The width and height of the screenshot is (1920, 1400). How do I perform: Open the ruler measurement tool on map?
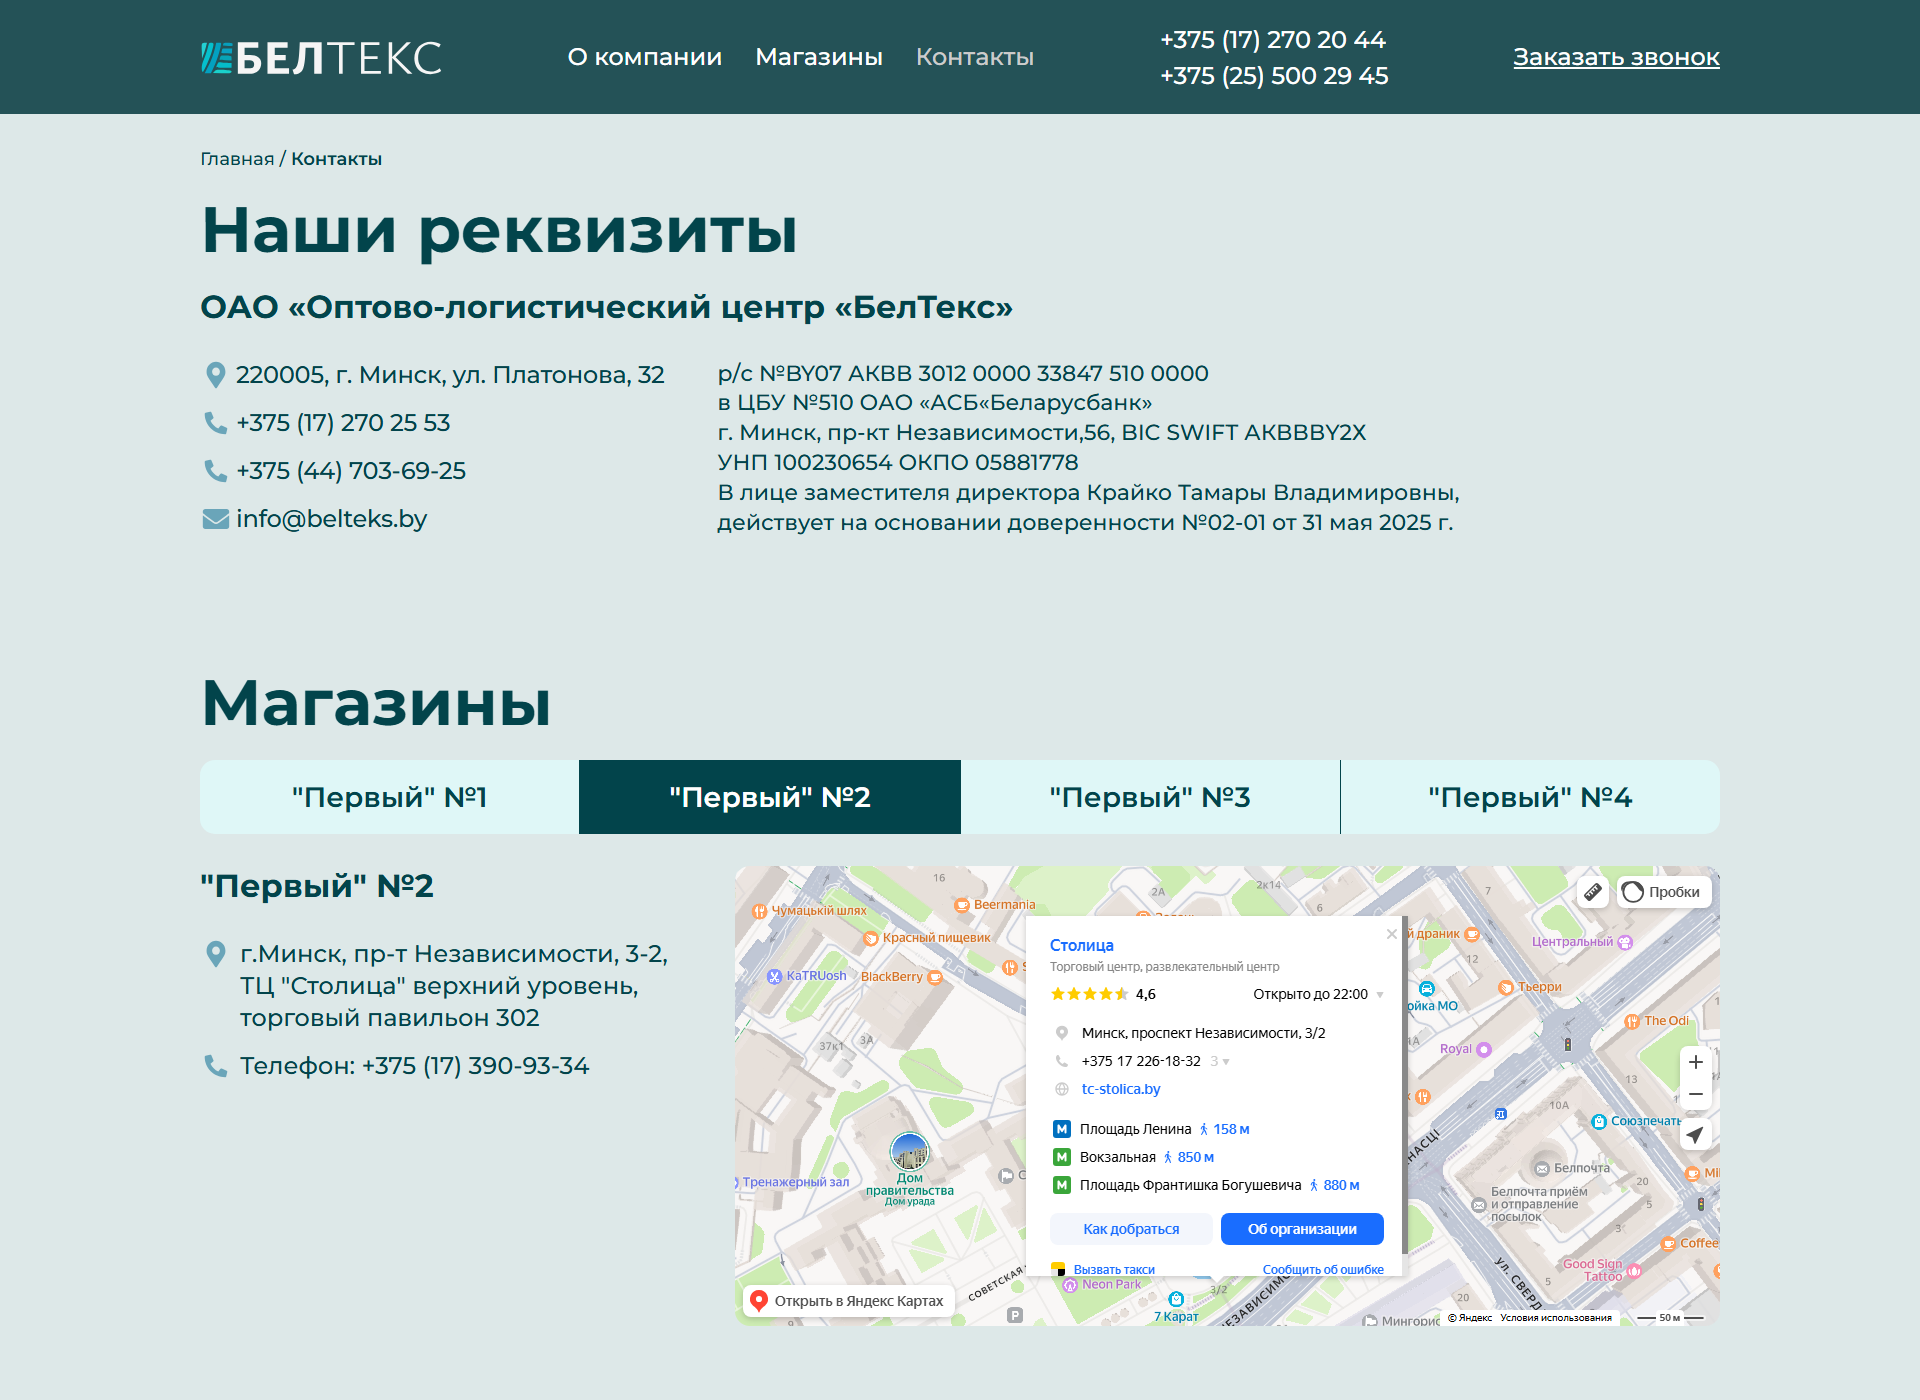click(1593, 892)
